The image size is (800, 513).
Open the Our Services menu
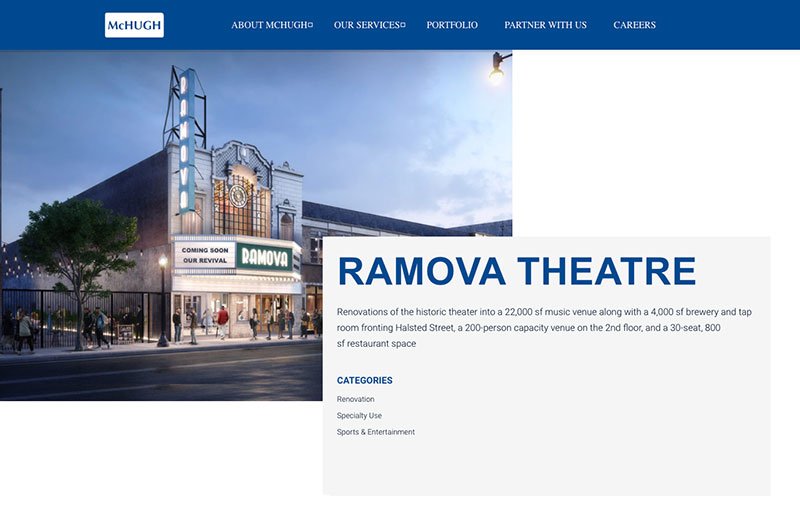pos(366,25)
